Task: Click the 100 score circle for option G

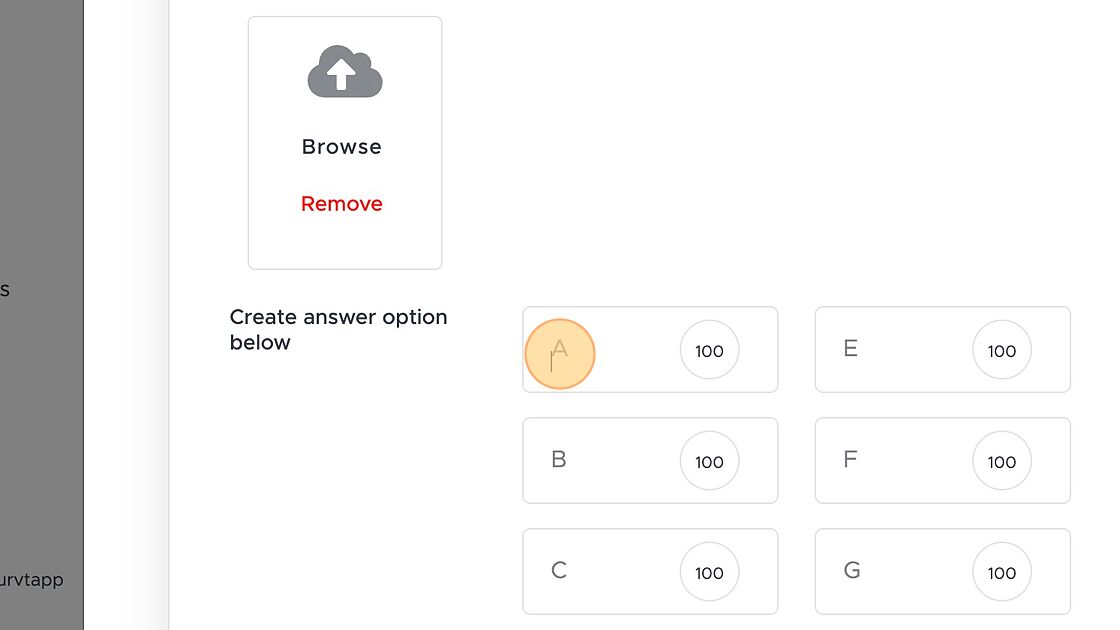Action: point(1001,571)
